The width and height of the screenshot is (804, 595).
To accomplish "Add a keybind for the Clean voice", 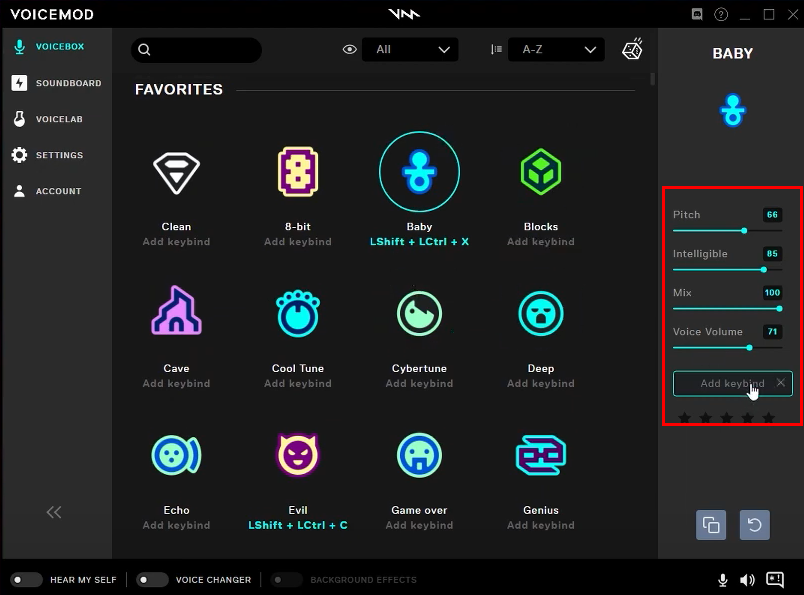I will pyautogui.click(x=176, y=241).
